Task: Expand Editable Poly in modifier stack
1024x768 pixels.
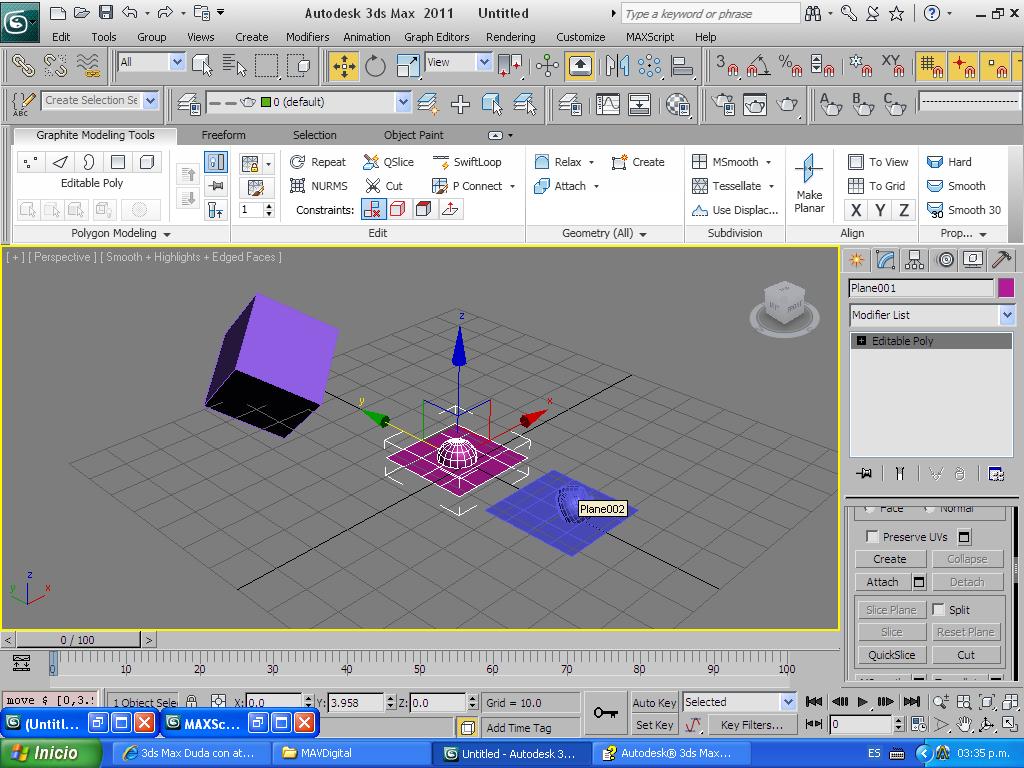Action: [x=861, y=341]
